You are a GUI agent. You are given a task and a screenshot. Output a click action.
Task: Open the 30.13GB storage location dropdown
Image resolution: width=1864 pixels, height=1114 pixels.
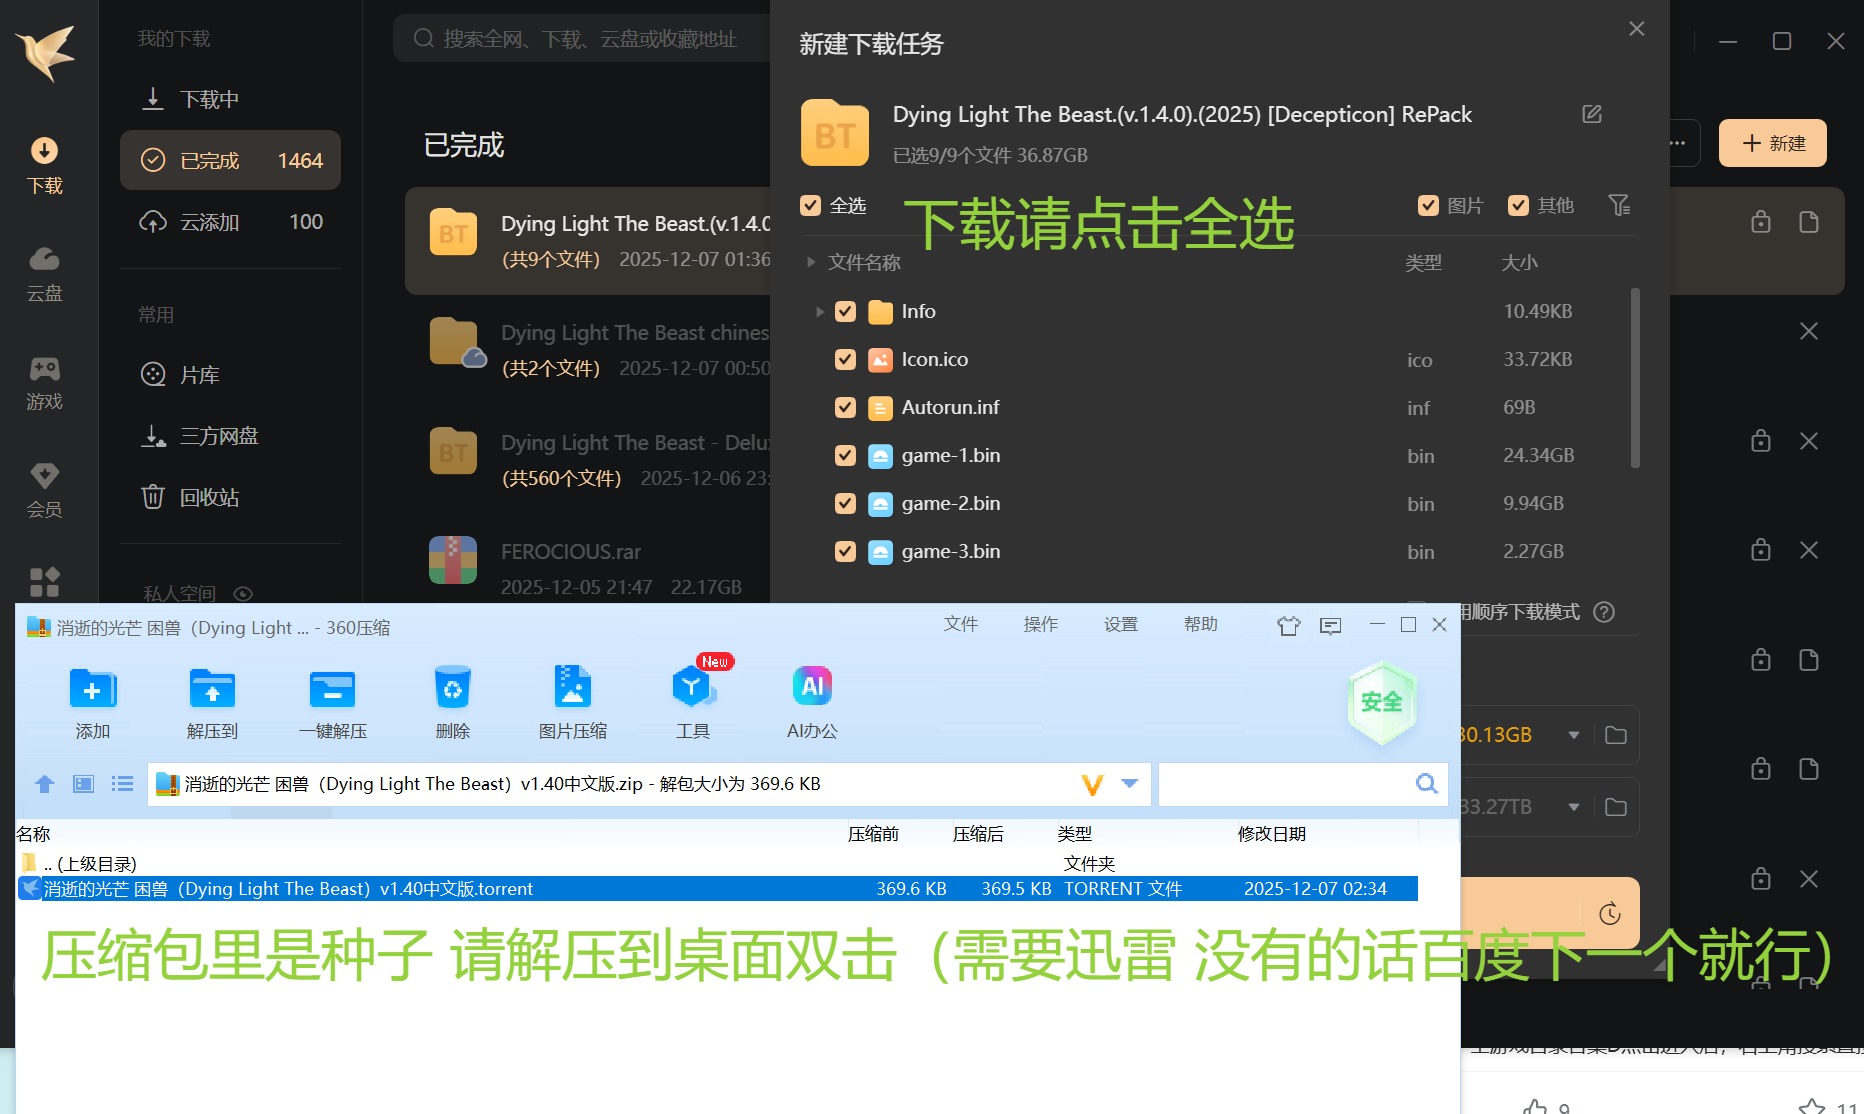point(1574,735)
